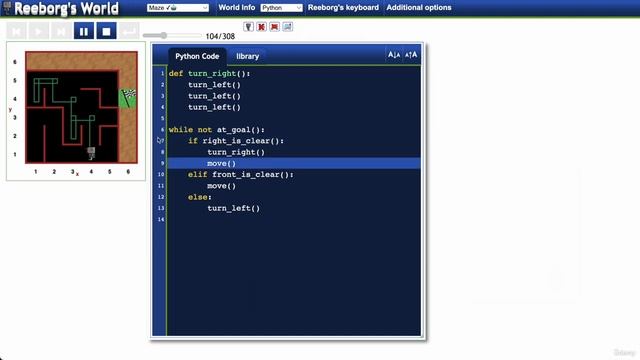The width and height of the screenshot is (640, 360).
Task: Stop program execution with the stop button
Action: 106,31
